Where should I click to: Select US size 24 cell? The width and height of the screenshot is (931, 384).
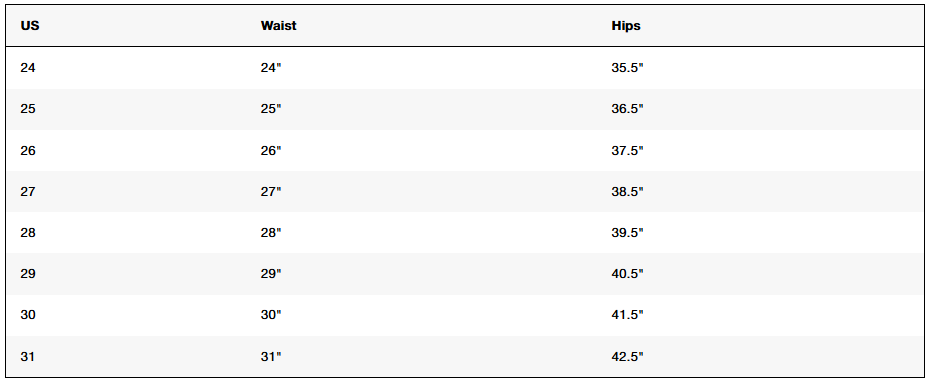coord(28,68)
